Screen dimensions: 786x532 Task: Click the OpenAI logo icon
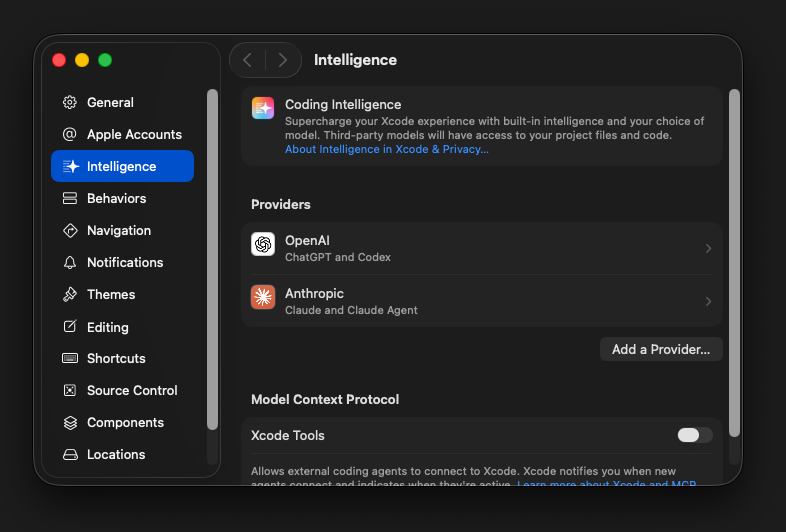click(263, 244)
